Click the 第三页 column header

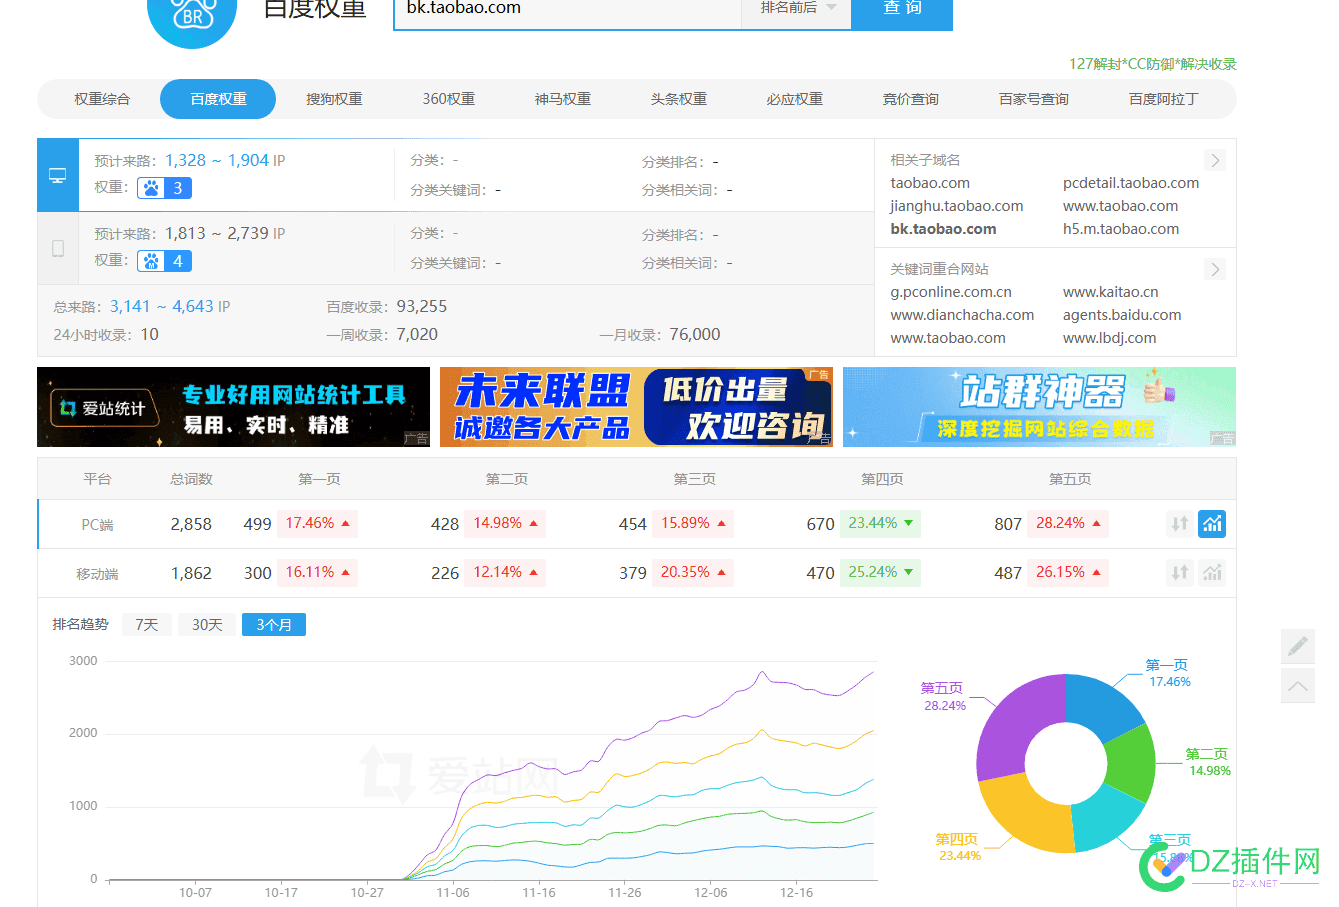(x=694, y=479)
